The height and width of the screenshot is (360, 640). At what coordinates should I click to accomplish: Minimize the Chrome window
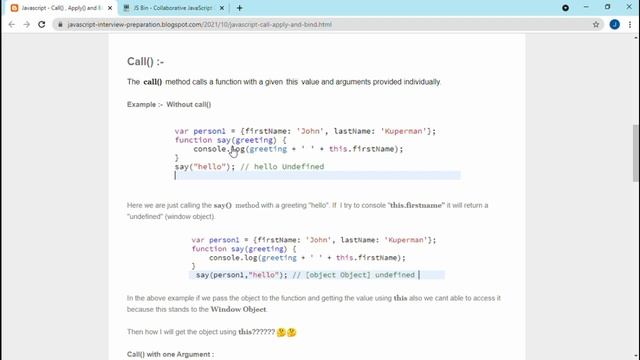[x=586, y=7]
